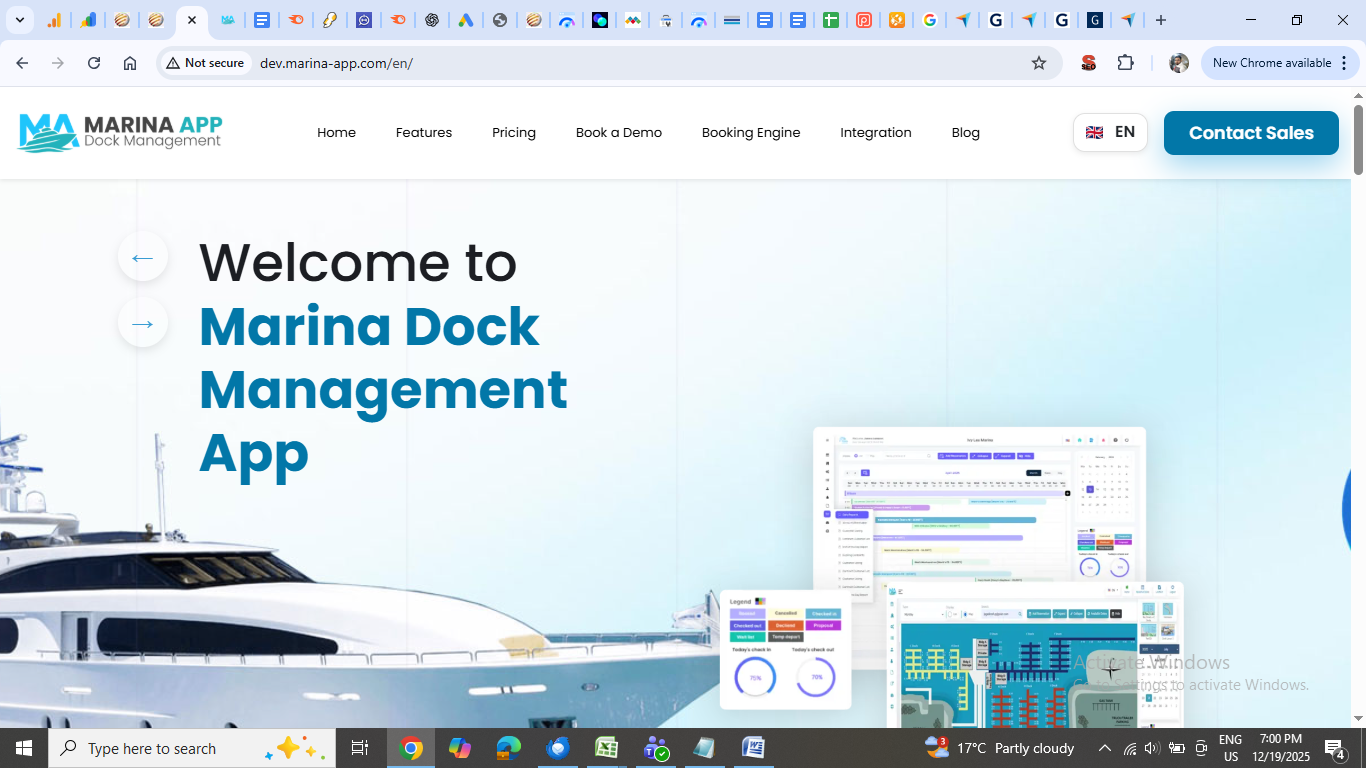Screen dimensions: 1366x768
Task: Bookmark this page using the star icon
Action: [x=1040, y=62]
